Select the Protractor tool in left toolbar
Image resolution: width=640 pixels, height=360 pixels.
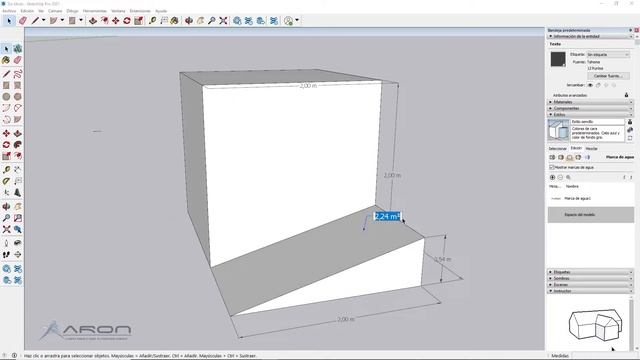pyautogui.click(x=6, y=181)
